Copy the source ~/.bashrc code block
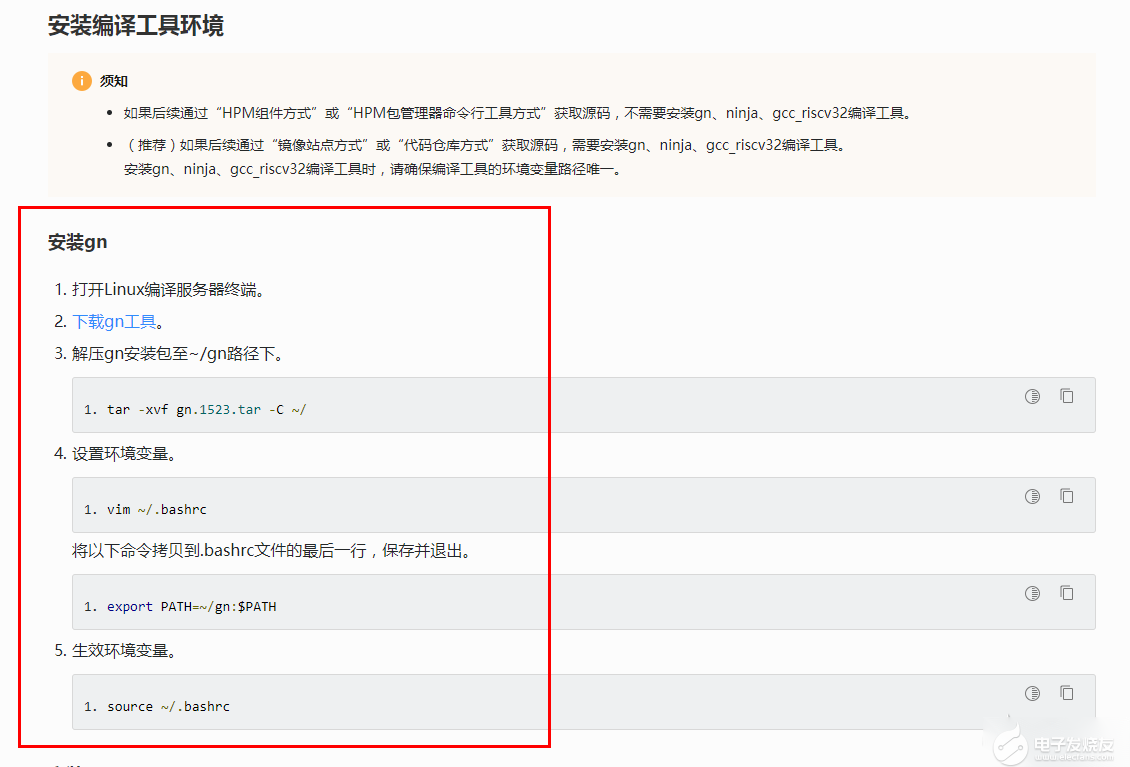The height and width of the screenshot is (767, 1130). (x=1067, y=693)
